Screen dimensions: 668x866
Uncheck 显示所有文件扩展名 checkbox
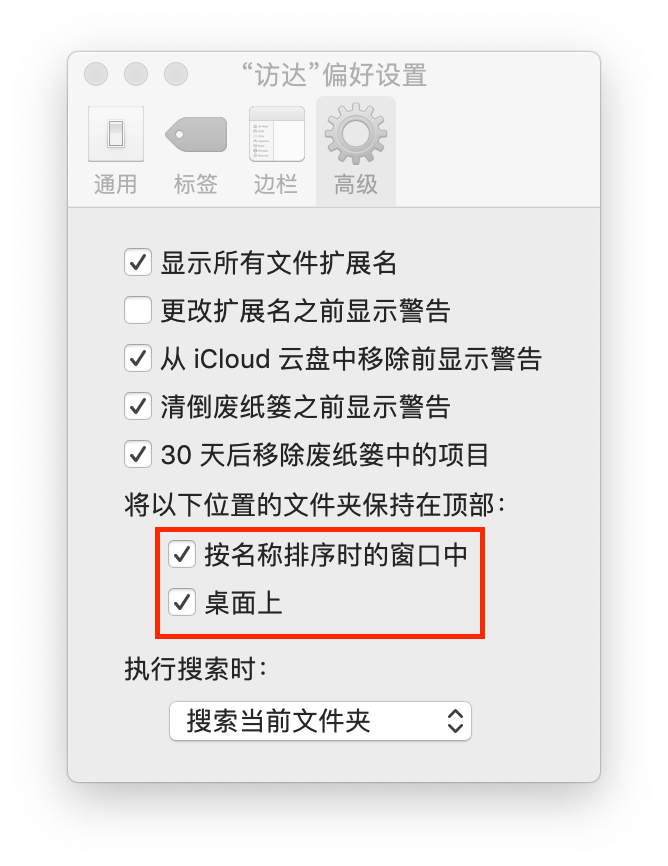pyautogui.click(x=138, y=262)
